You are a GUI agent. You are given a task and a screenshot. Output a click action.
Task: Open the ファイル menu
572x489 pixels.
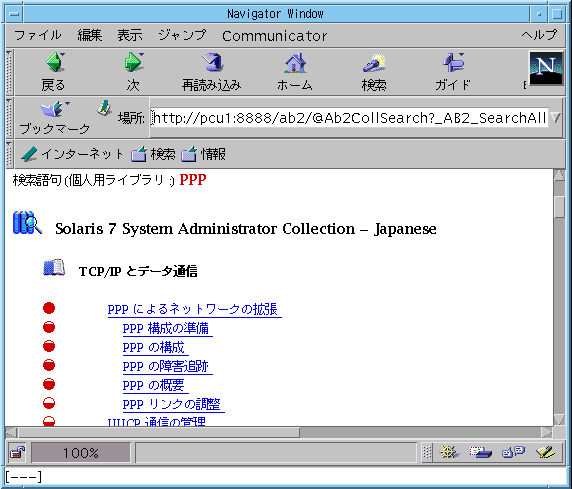click(x=38, y=35)
